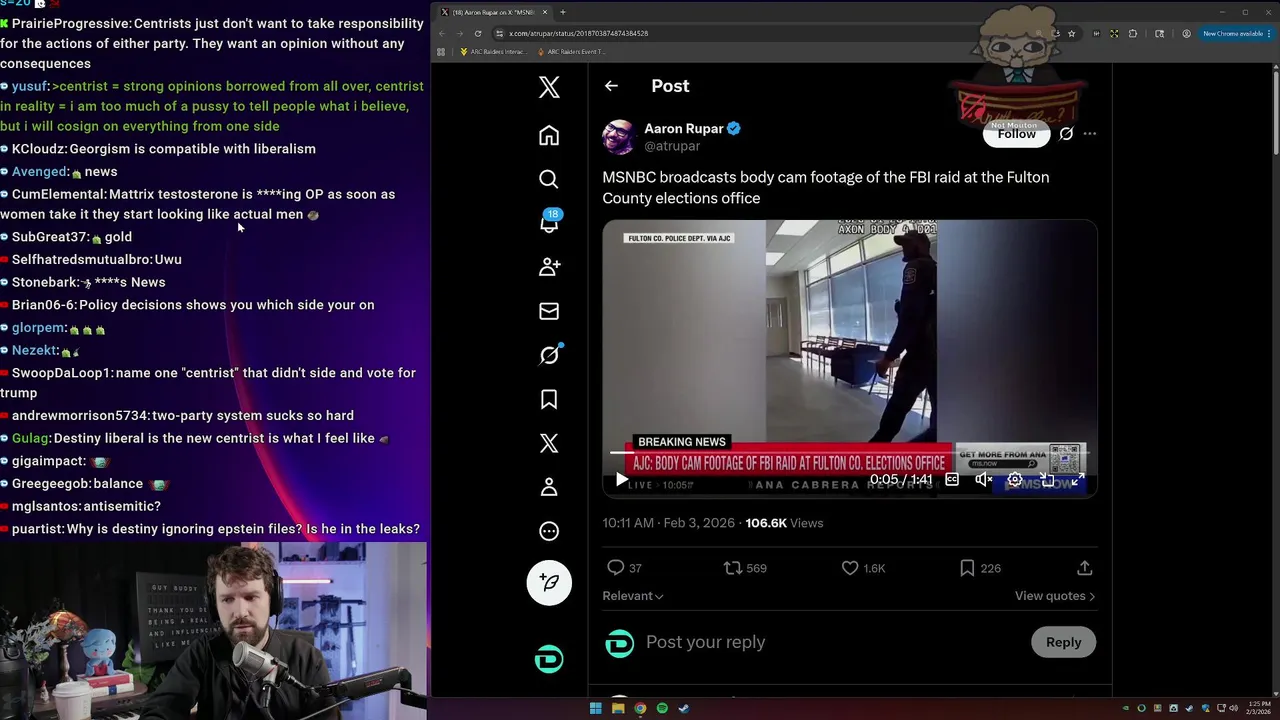
Task: Open ARC Raiders Event T... bookmark
Action: point(571,52)
